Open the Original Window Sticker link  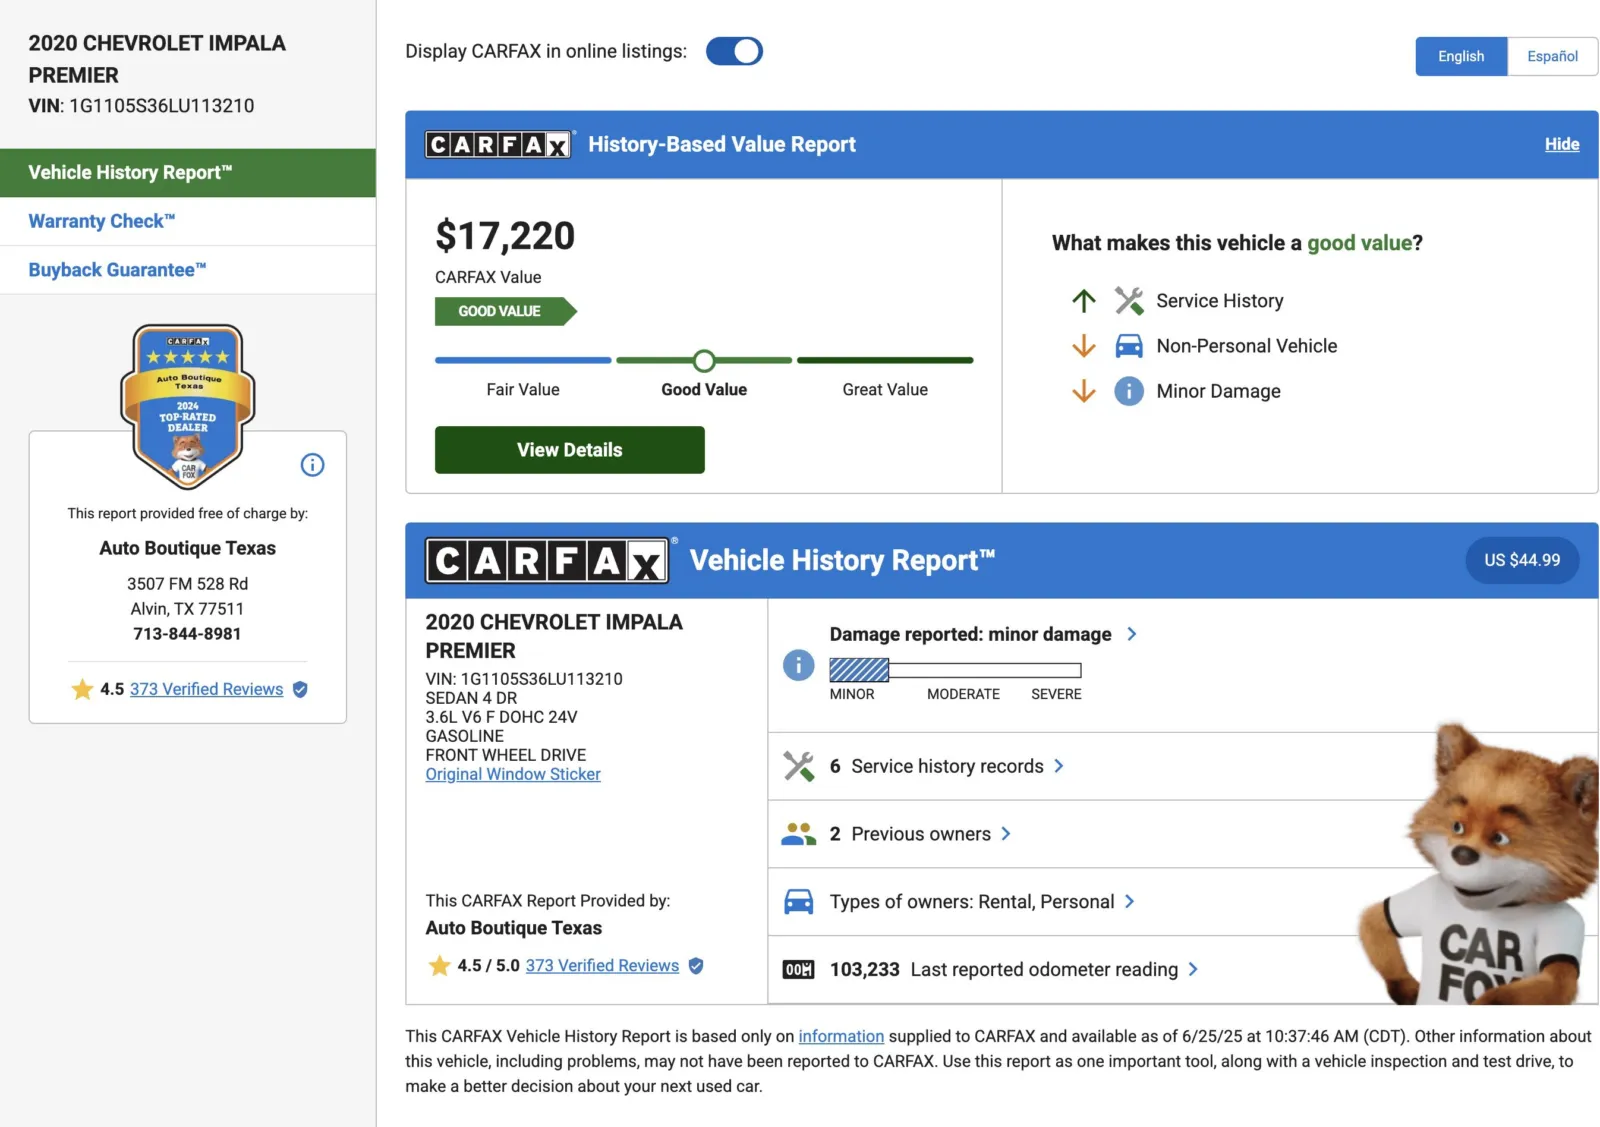click(513, 774)
